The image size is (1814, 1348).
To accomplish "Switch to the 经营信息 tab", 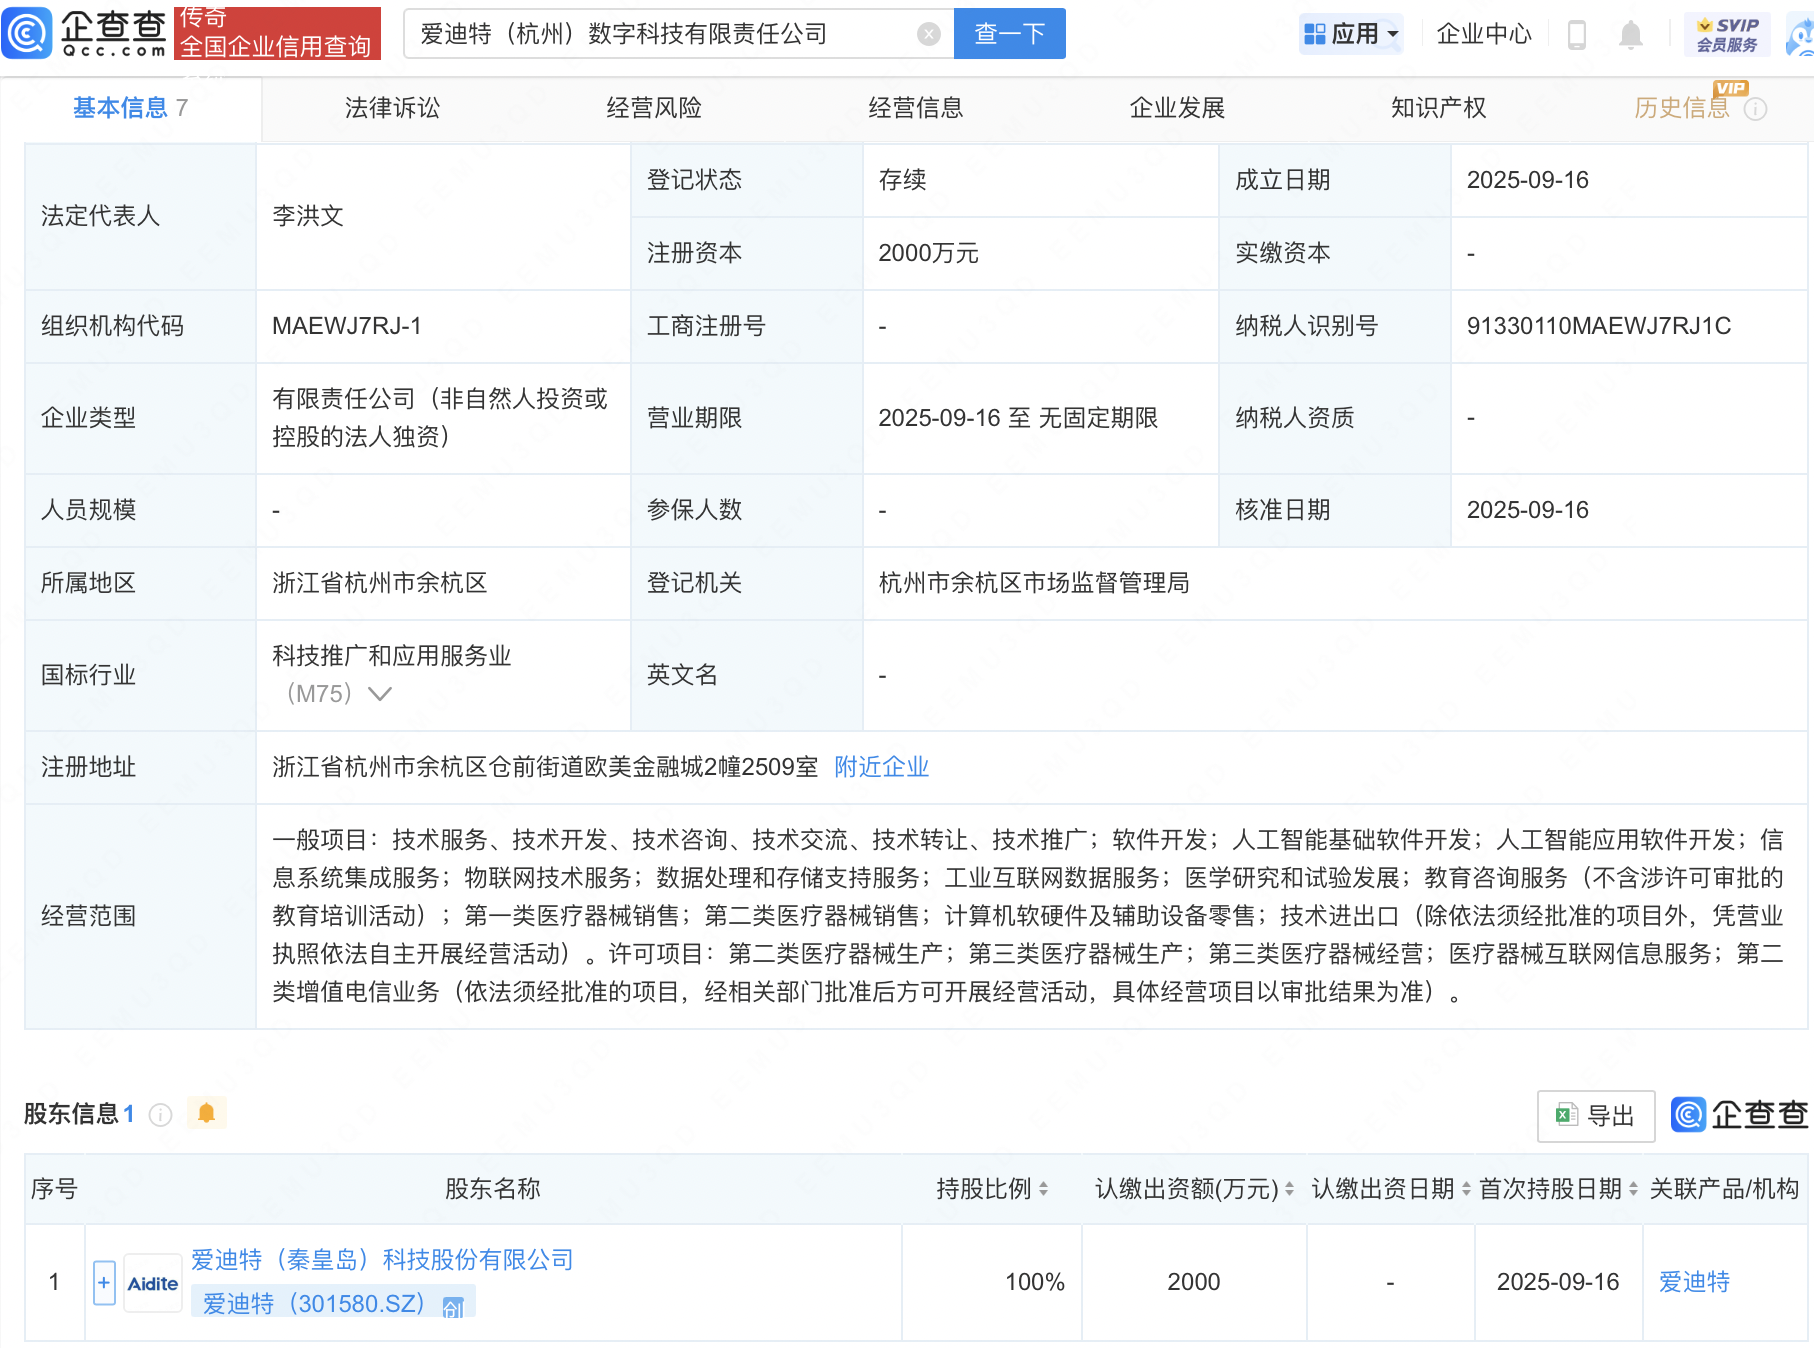I will click(916, 108).
